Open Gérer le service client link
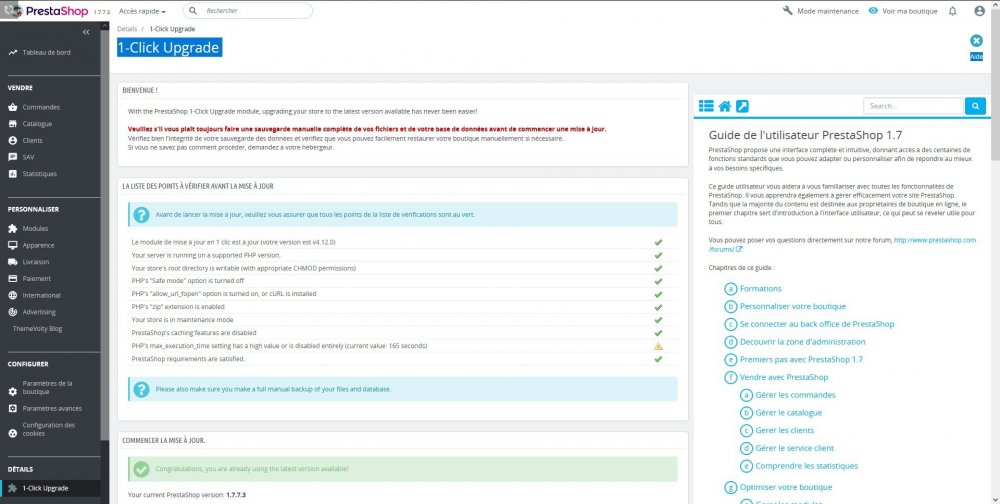Image resolution: width=1000 pixels, height=504 pixels. pyautogui.click(x=795, y=448)
